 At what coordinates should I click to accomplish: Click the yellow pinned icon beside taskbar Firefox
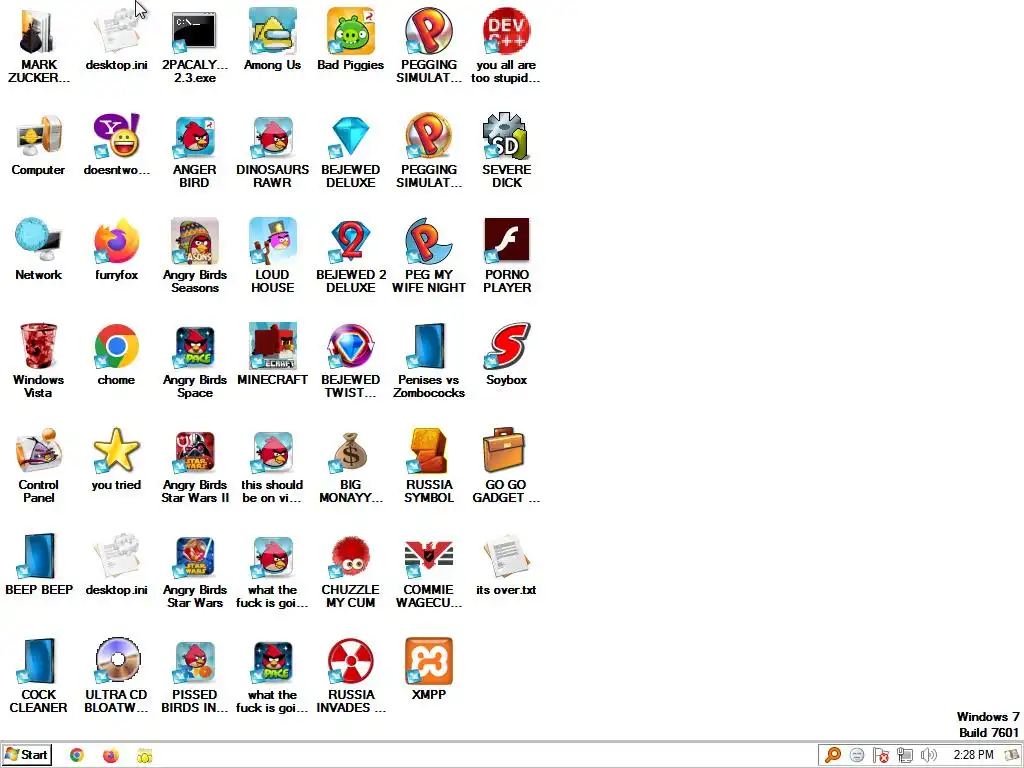pos(144,756)
